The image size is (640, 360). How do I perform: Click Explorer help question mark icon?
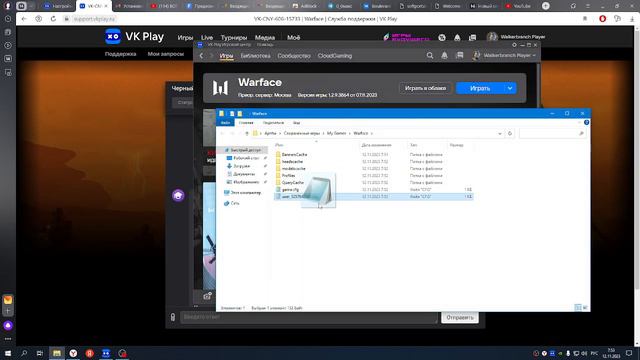pos(586,122)
